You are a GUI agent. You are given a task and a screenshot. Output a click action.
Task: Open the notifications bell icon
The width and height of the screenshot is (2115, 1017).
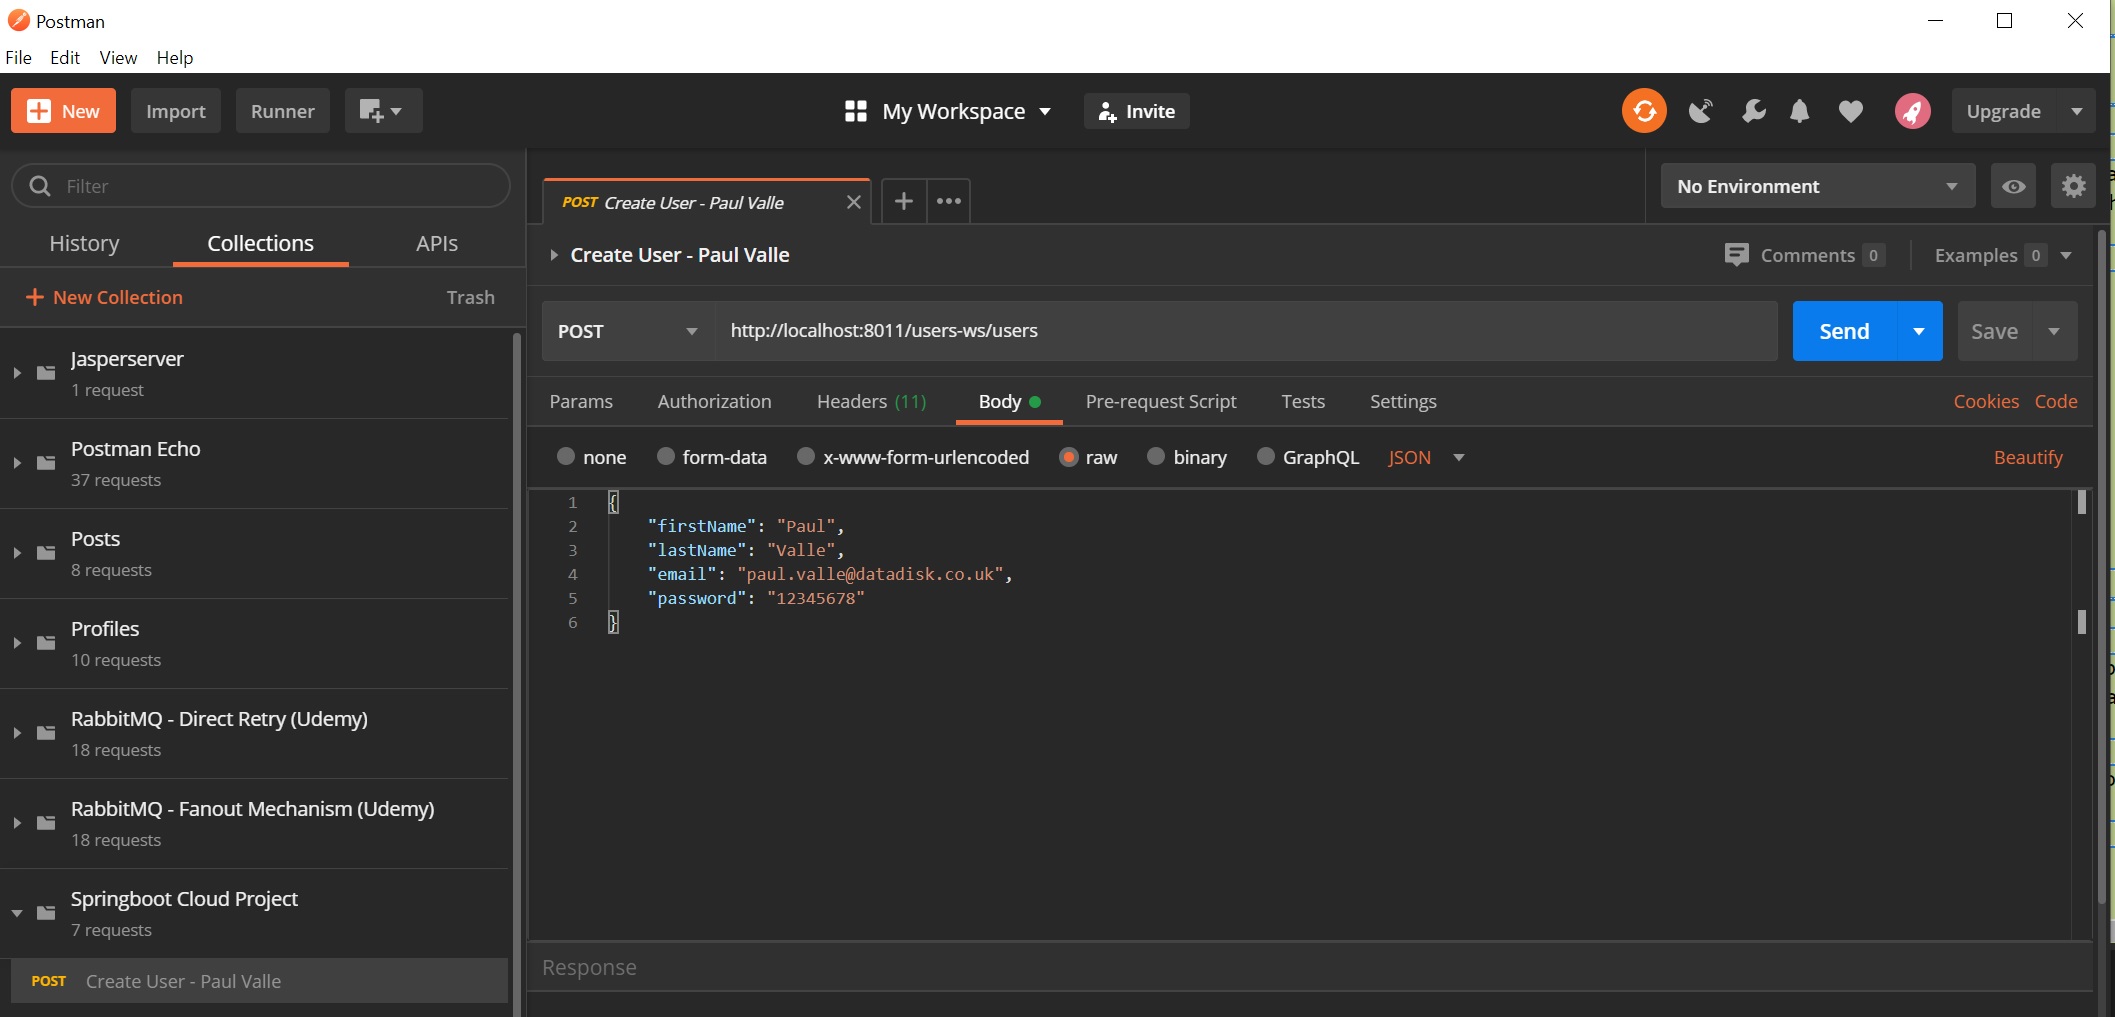1799,111
